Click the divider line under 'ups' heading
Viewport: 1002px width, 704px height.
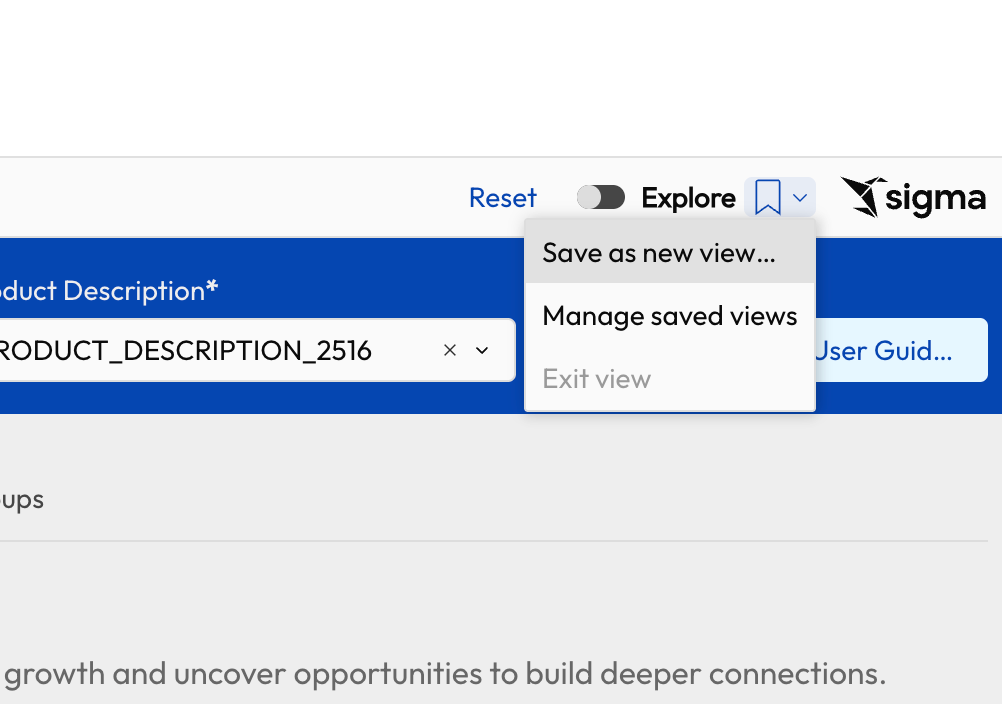coord(494,541)
